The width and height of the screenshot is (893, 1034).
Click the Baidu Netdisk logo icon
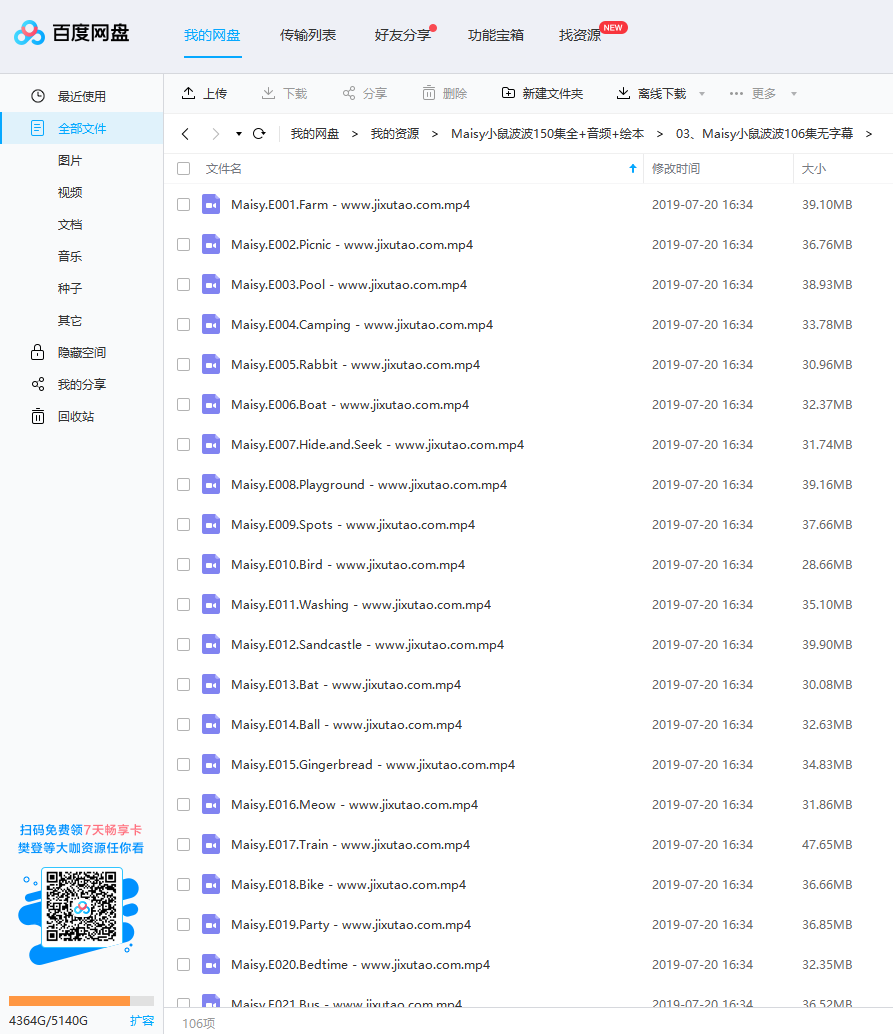coord(29,33)
